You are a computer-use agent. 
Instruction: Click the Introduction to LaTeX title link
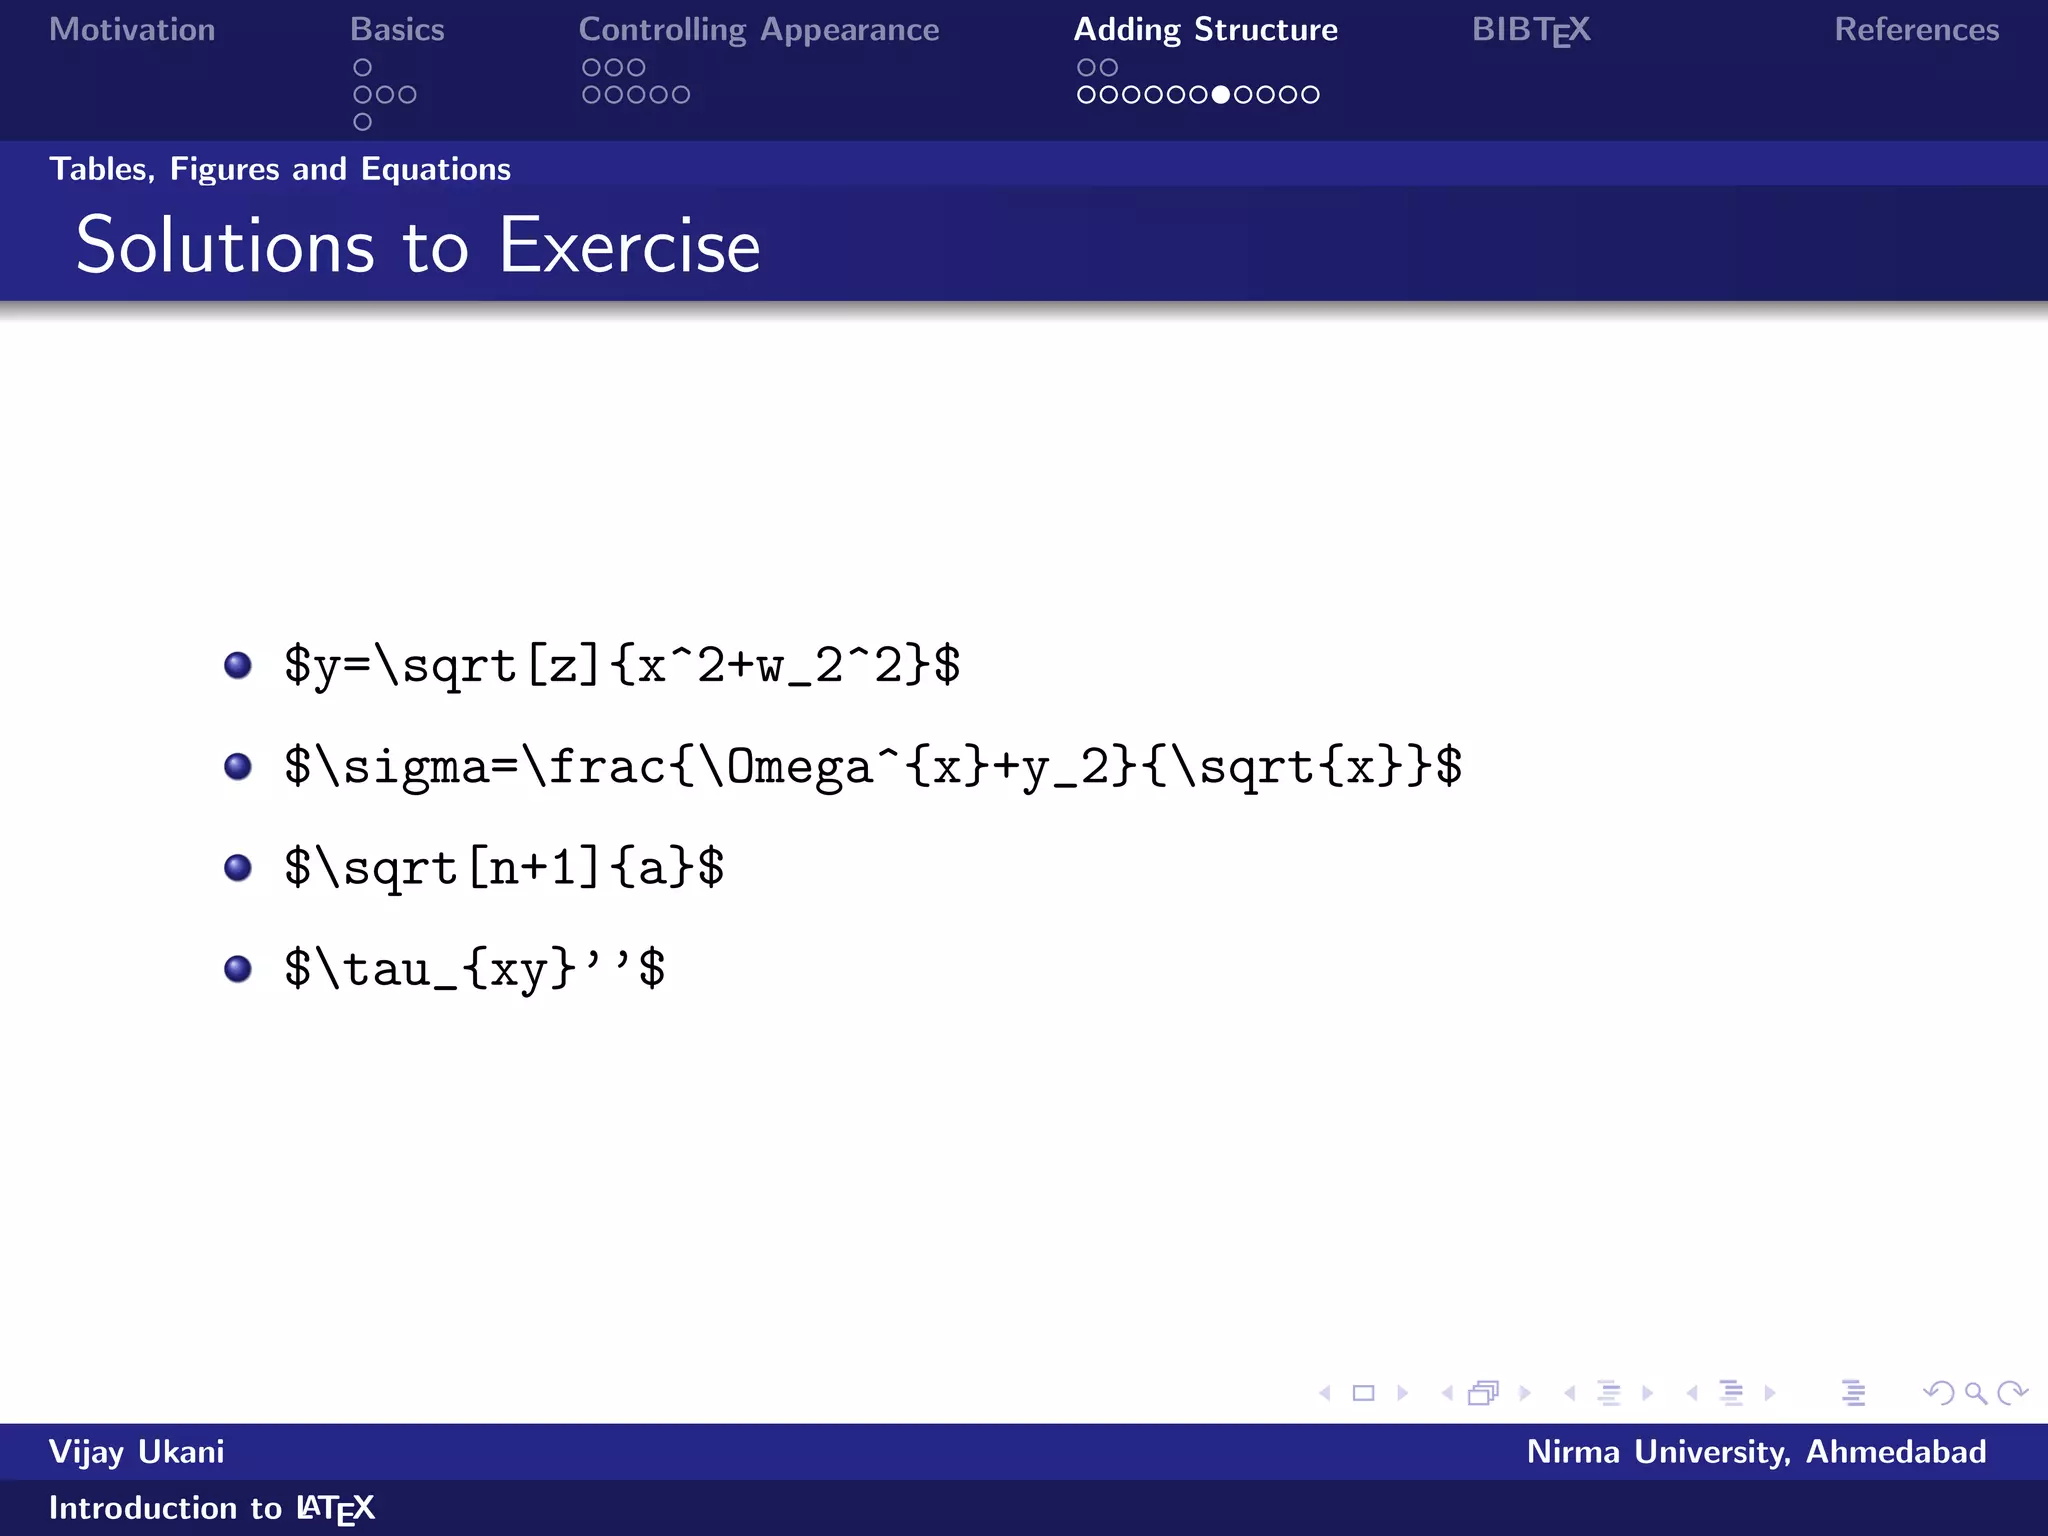(x=212, y=1508)
